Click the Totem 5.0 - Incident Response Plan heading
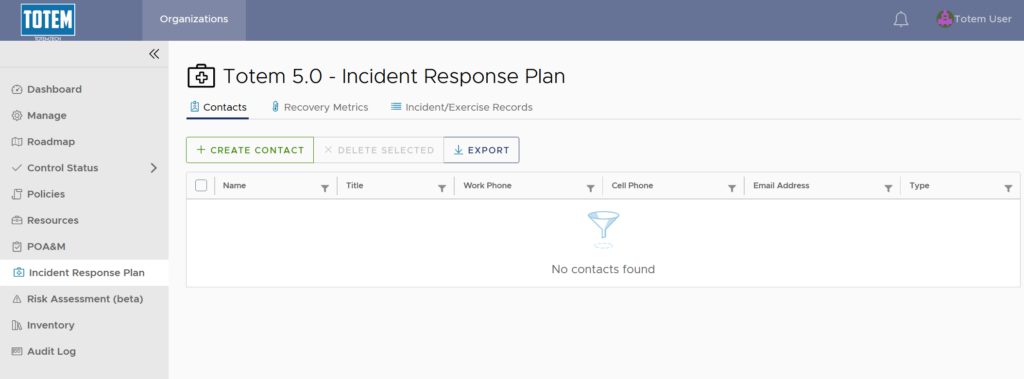This screenshot has height=379, width=1024. (394, 76)
